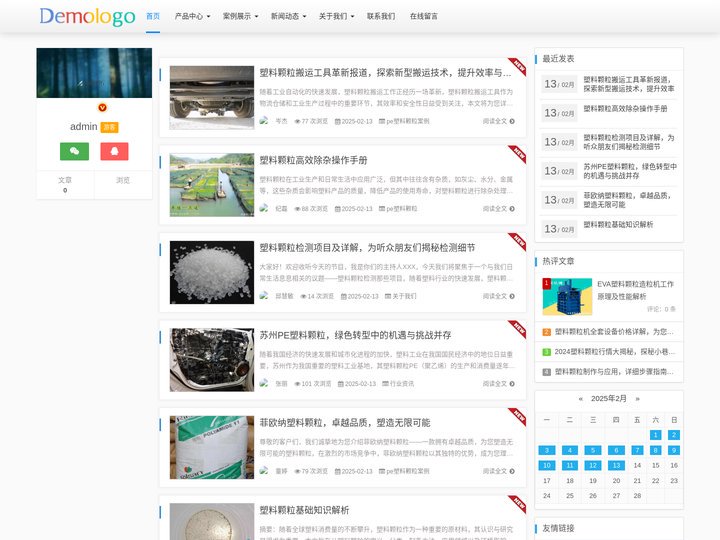Open main article title 塑料颗粒基础知识解析

tap(304, 510)
